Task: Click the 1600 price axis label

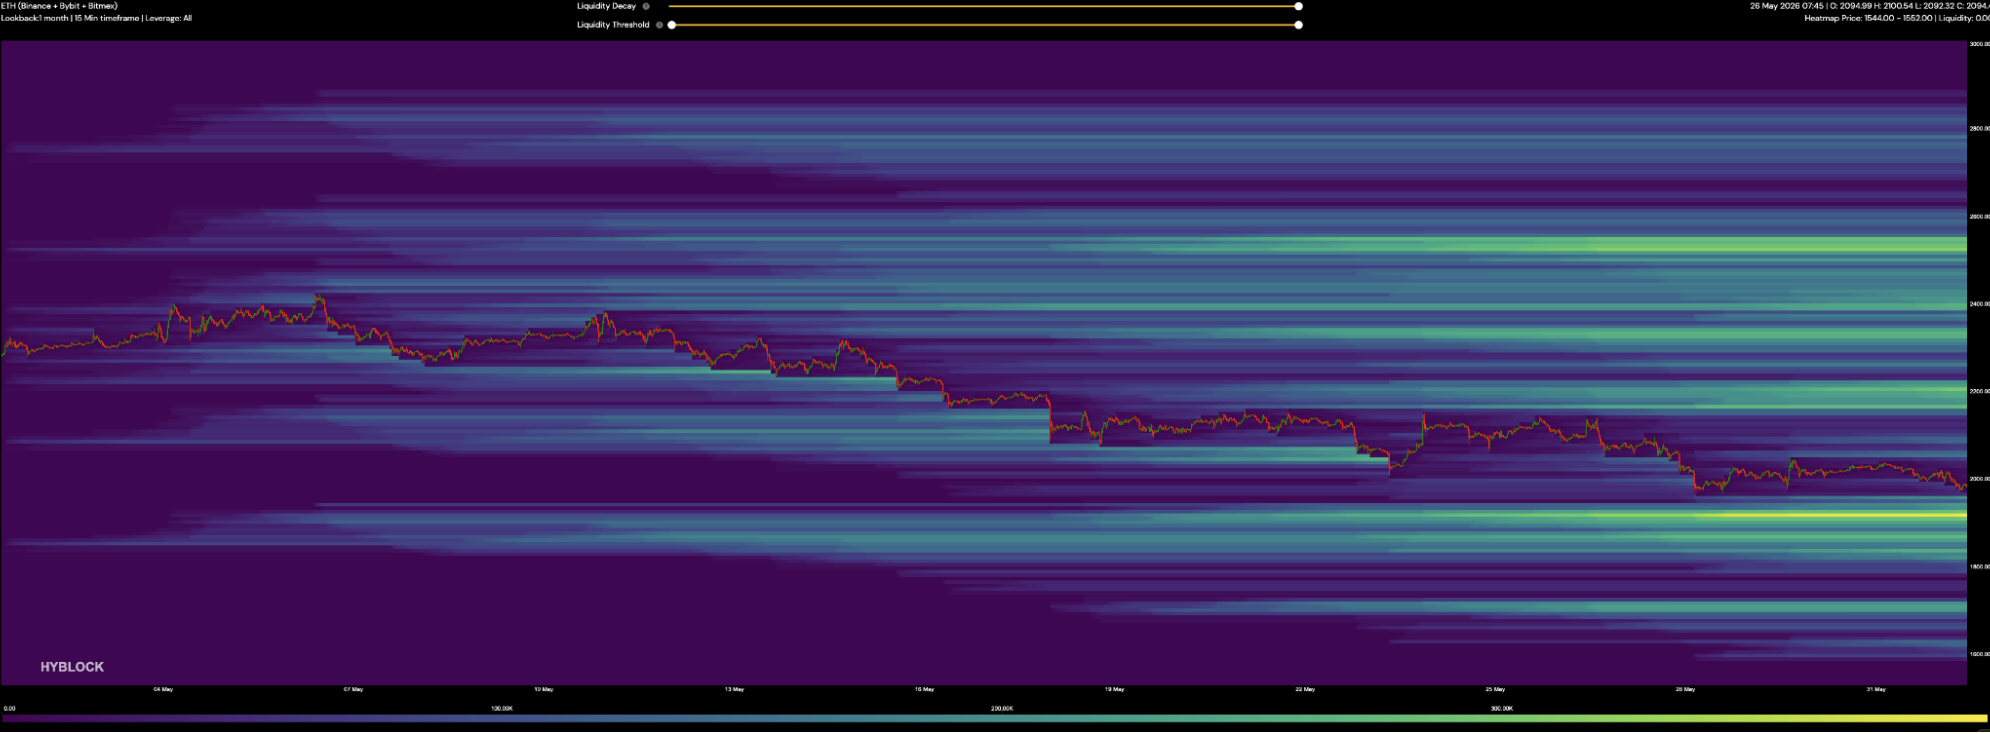Action: [x=1979, y=654]
